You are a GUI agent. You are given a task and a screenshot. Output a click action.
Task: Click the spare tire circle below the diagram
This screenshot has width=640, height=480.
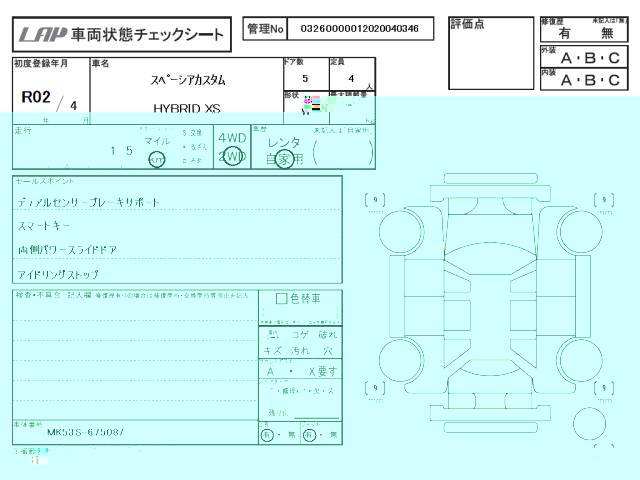(x=589, y=423)
